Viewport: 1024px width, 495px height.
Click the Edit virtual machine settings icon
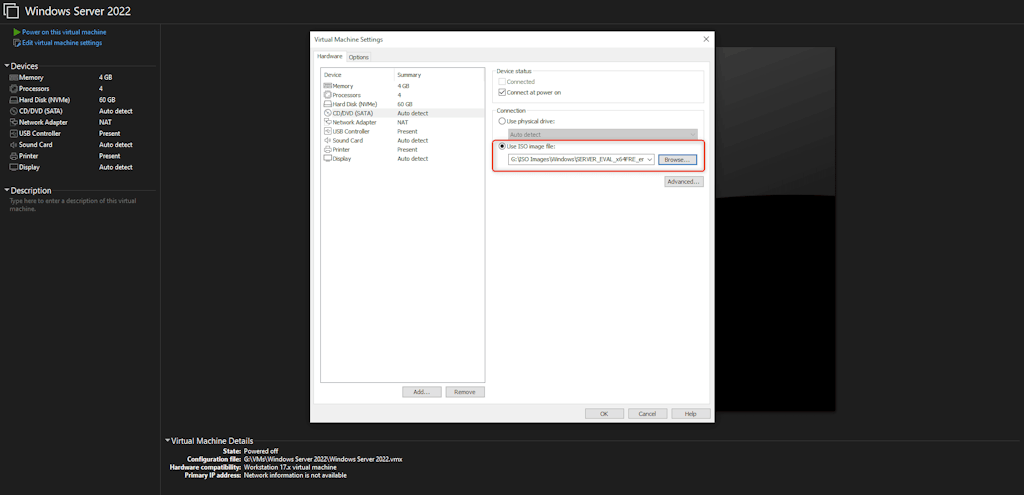tap(16, 43)
